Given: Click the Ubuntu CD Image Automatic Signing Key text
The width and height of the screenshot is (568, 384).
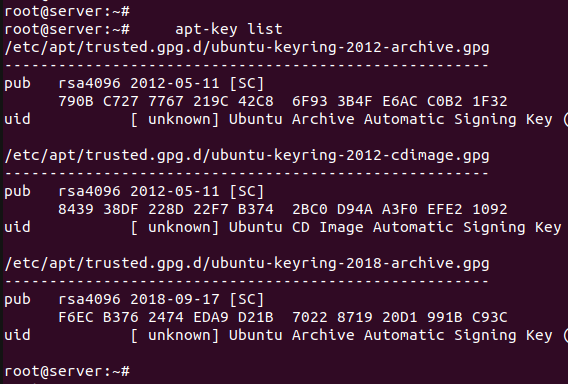Looking at the screenshot, I should [x=395, y=228].
